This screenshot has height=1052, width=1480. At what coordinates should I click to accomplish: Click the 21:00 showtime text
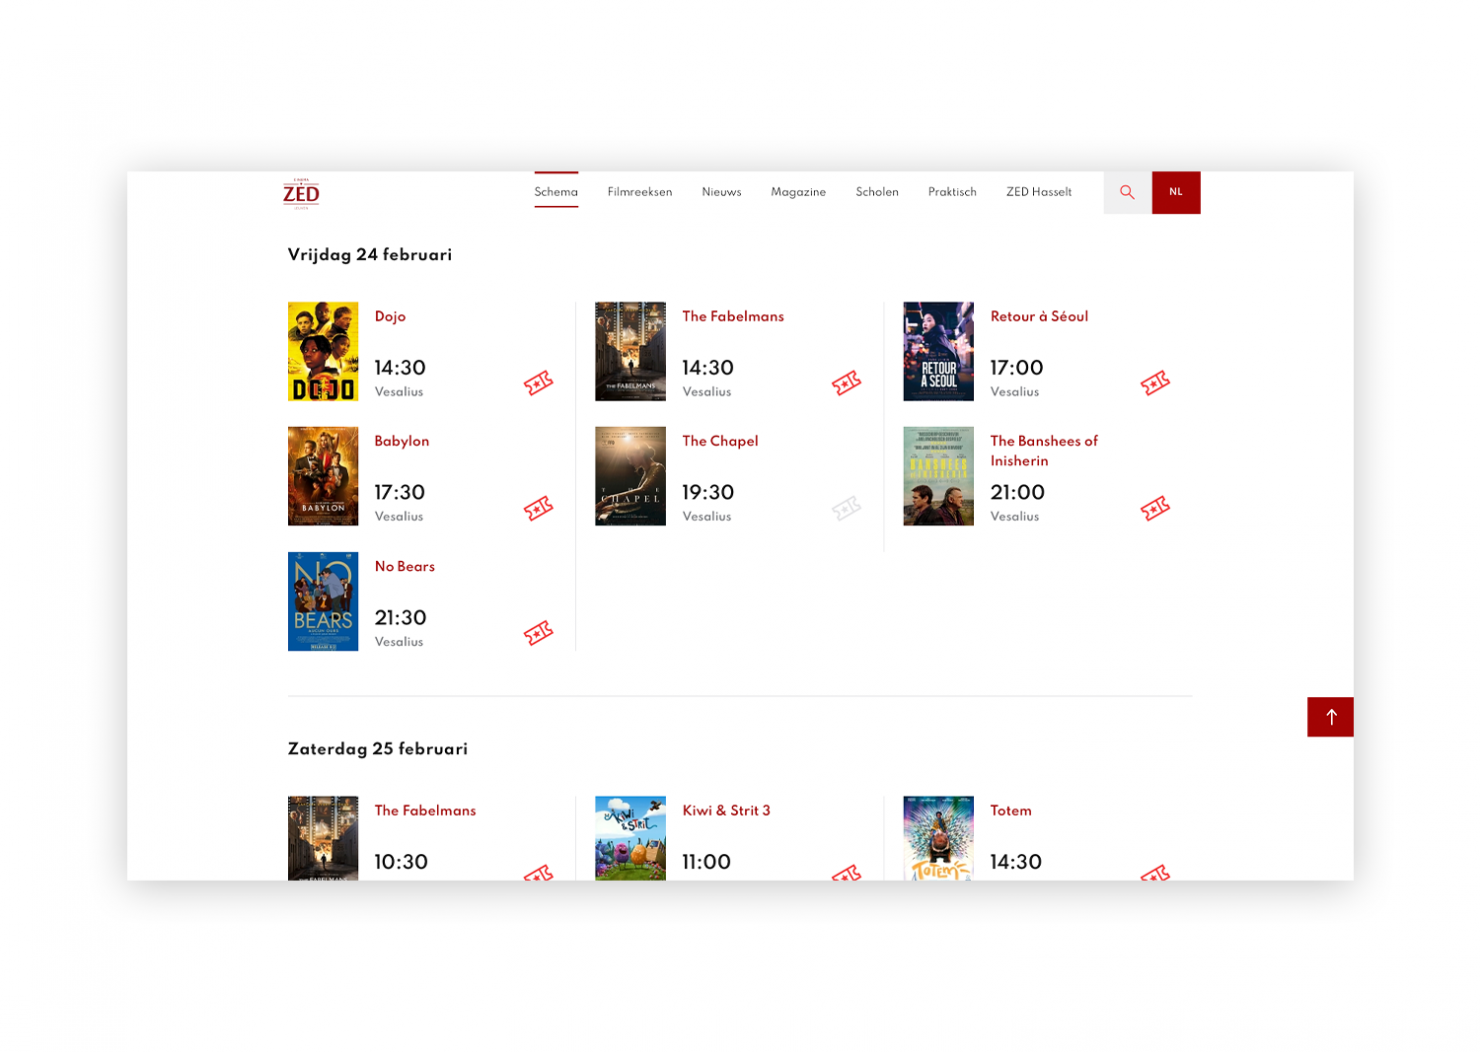(1018, 493)
